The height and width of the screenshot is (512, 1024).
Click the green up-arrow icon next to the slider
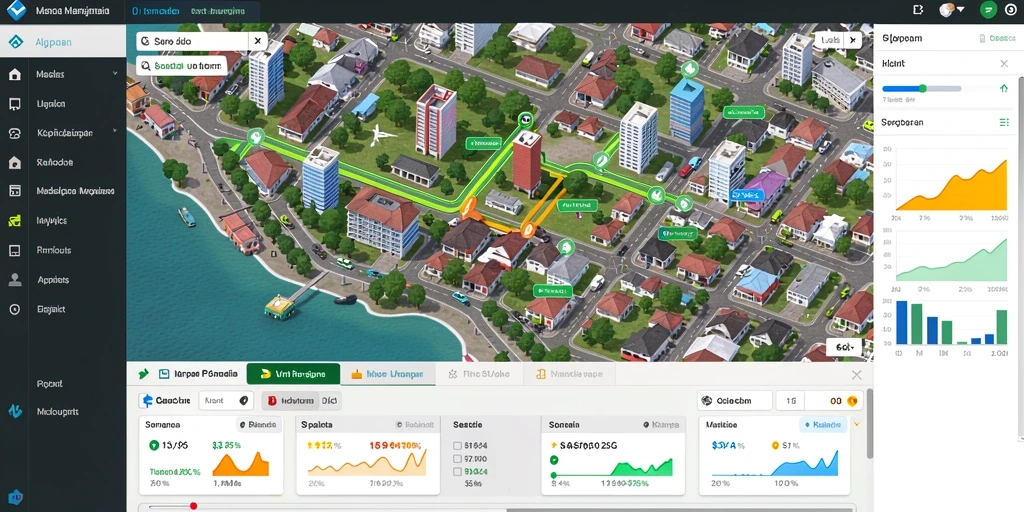coord(1004,88)
